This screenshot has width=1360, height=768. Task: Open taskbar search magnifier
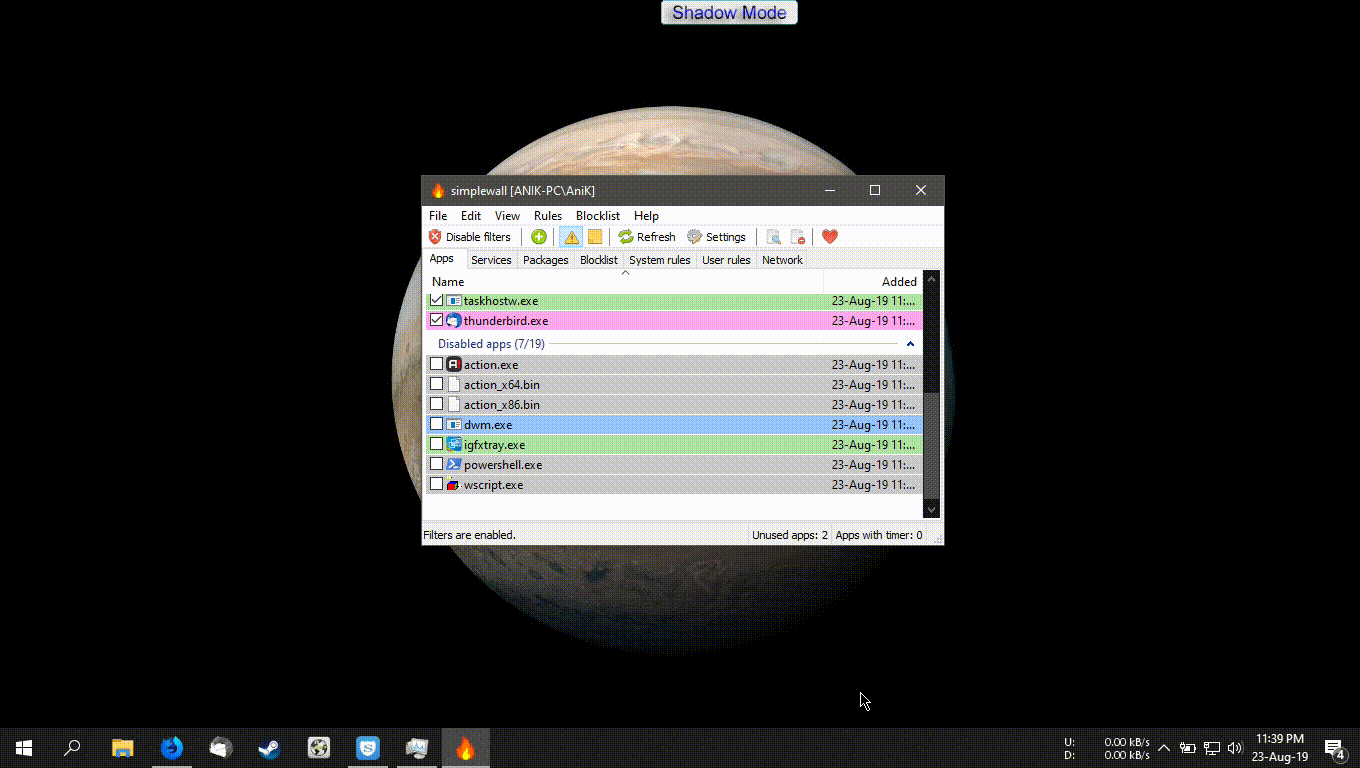72,748
